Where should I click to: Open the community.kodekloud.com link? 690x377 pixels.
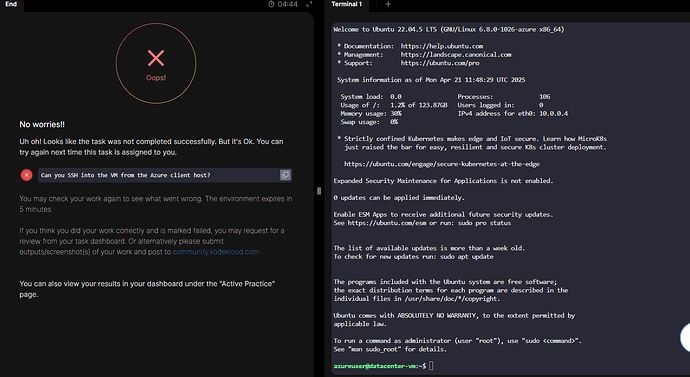click(x=216, y=252)
